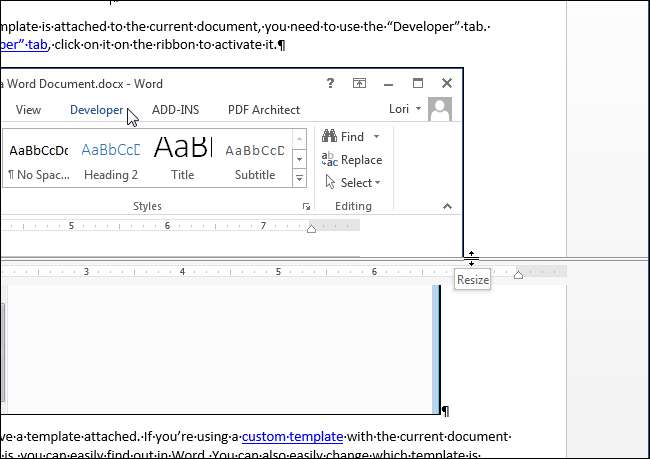Switch to the Developer tab

pos(96,110)
